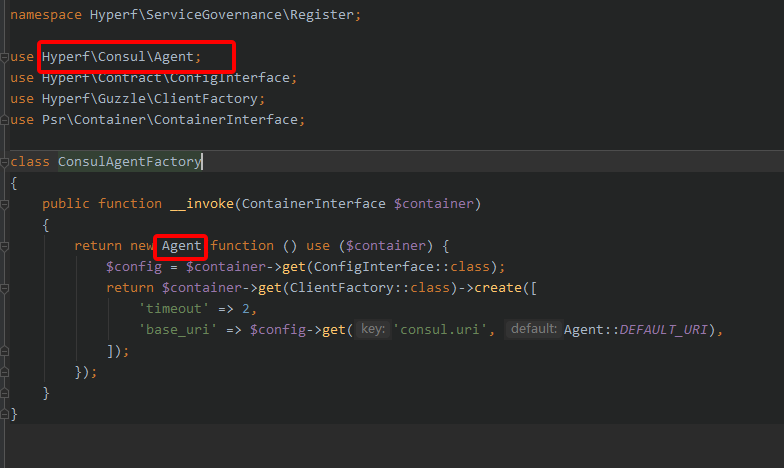This screenshot has width=784, height=468.
Task: Click 'ContainerInterface' type hint in __invoke signature
Action: [314, 204]
